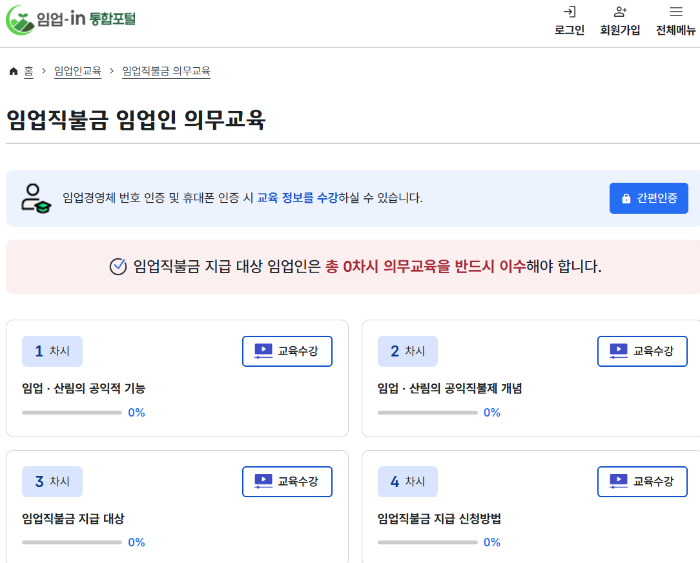Image resolution: width=700 pixels, height=563 pixels.
Task: Click video icon for 2 차시 교육수강
Action: click(x=618, y=351)
